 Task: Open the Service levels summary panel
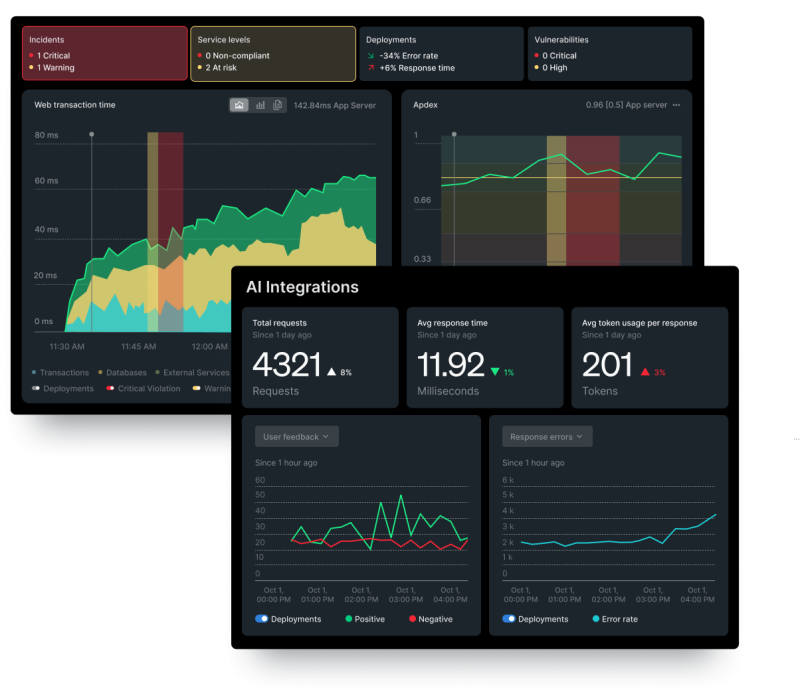click(275, 53)
